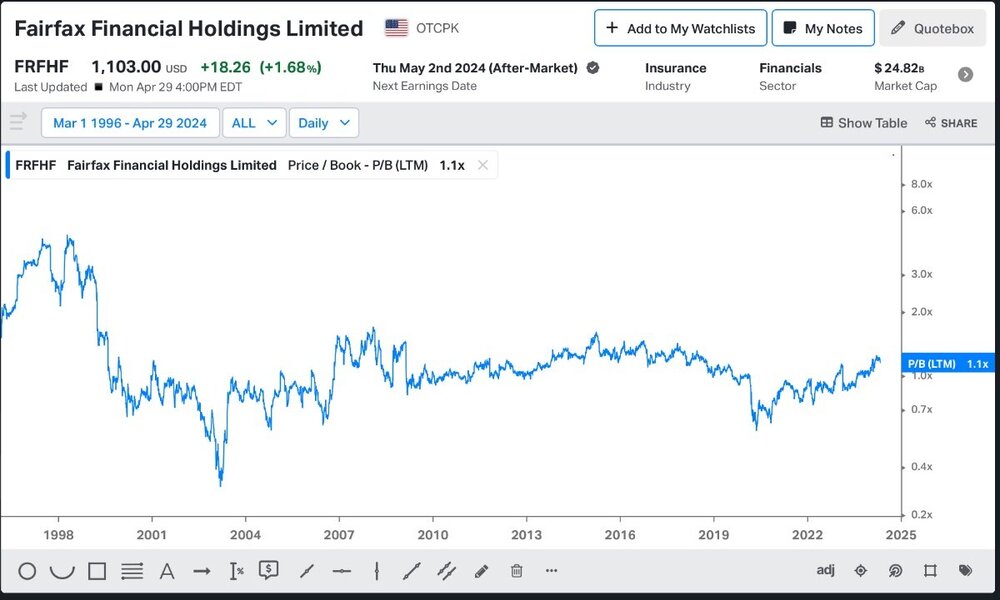Viewport: 1000px width, 600px height.
Task: Click the trash delete drawings icon
Action: click(517, 571)
